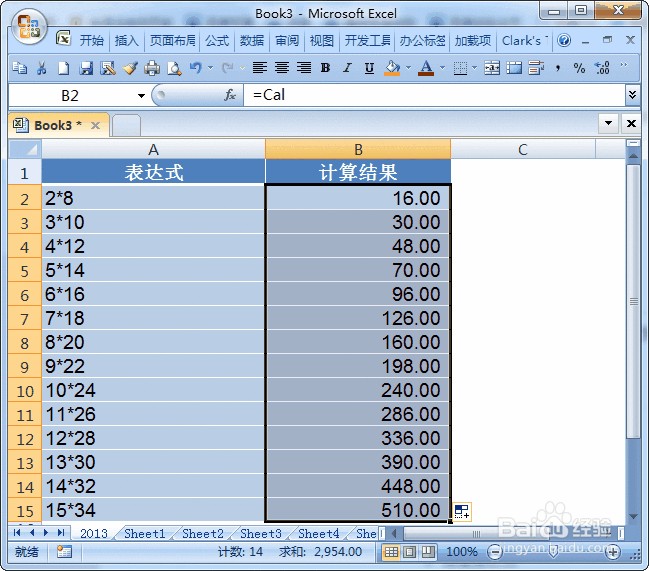Open the Undo history dropdown arrow
This screenshot has height=571, width=649.
click(210, 67)
